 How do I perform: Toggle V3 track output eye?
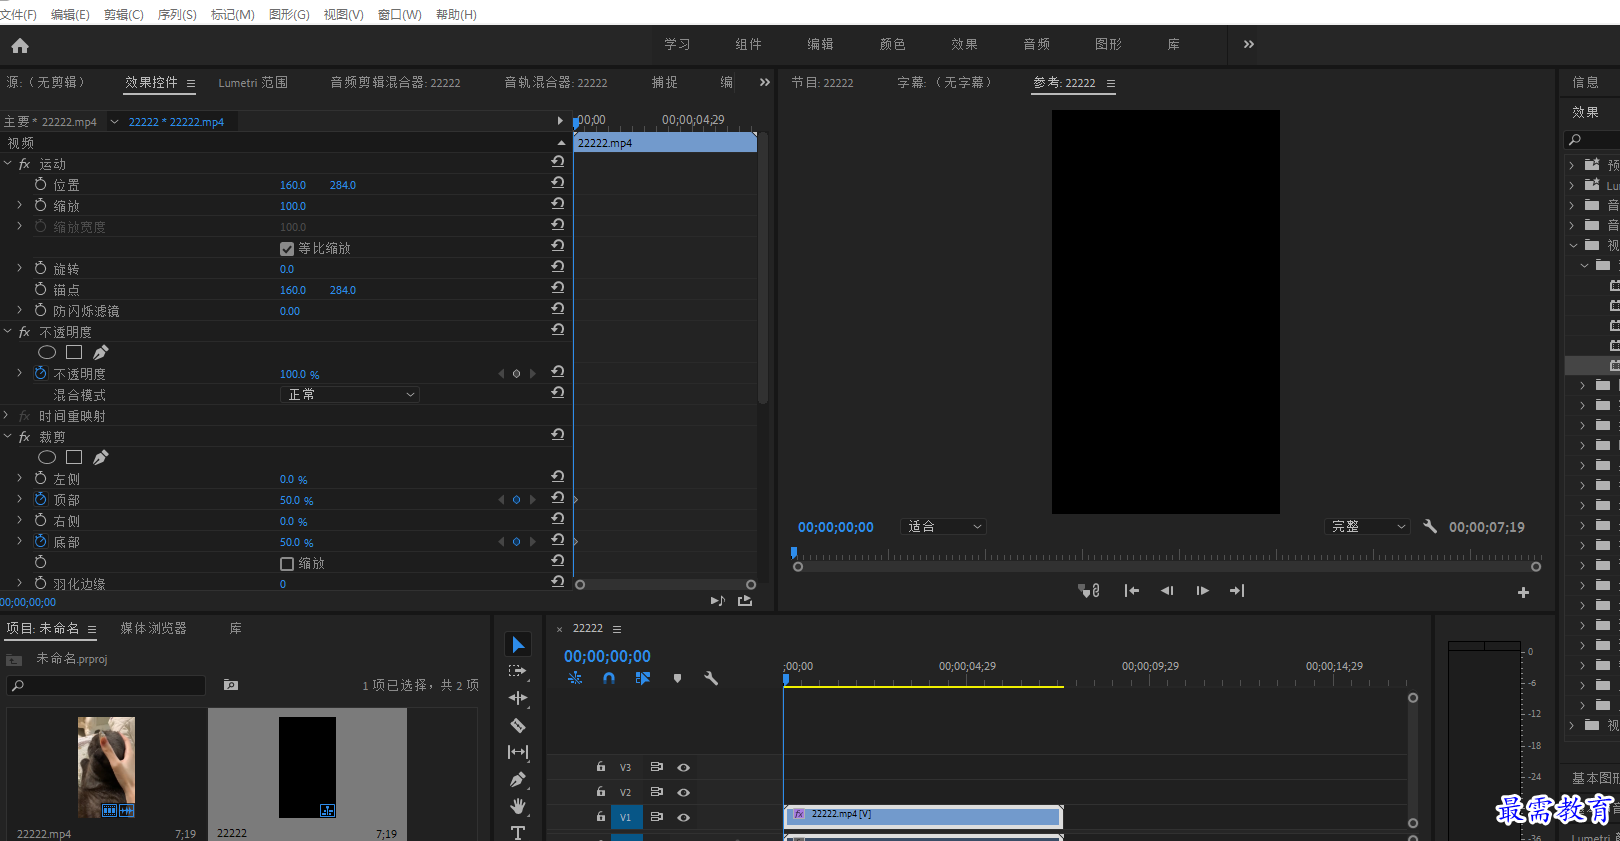684,768
